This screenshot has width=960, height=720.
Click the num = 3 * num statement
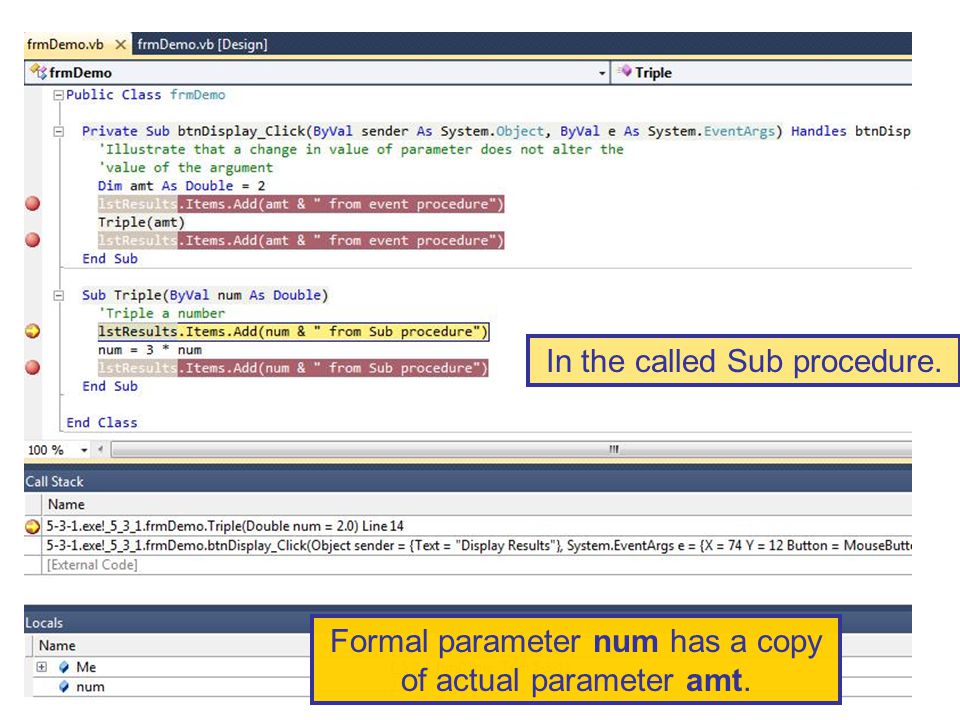click(150, 350)
